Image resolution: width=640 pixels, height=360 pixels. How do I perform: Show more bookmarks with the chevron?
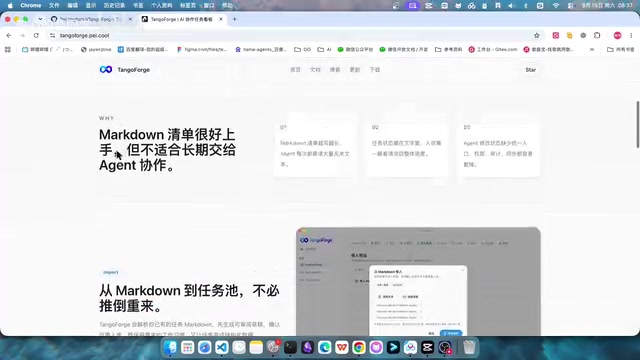coord(592,49)
